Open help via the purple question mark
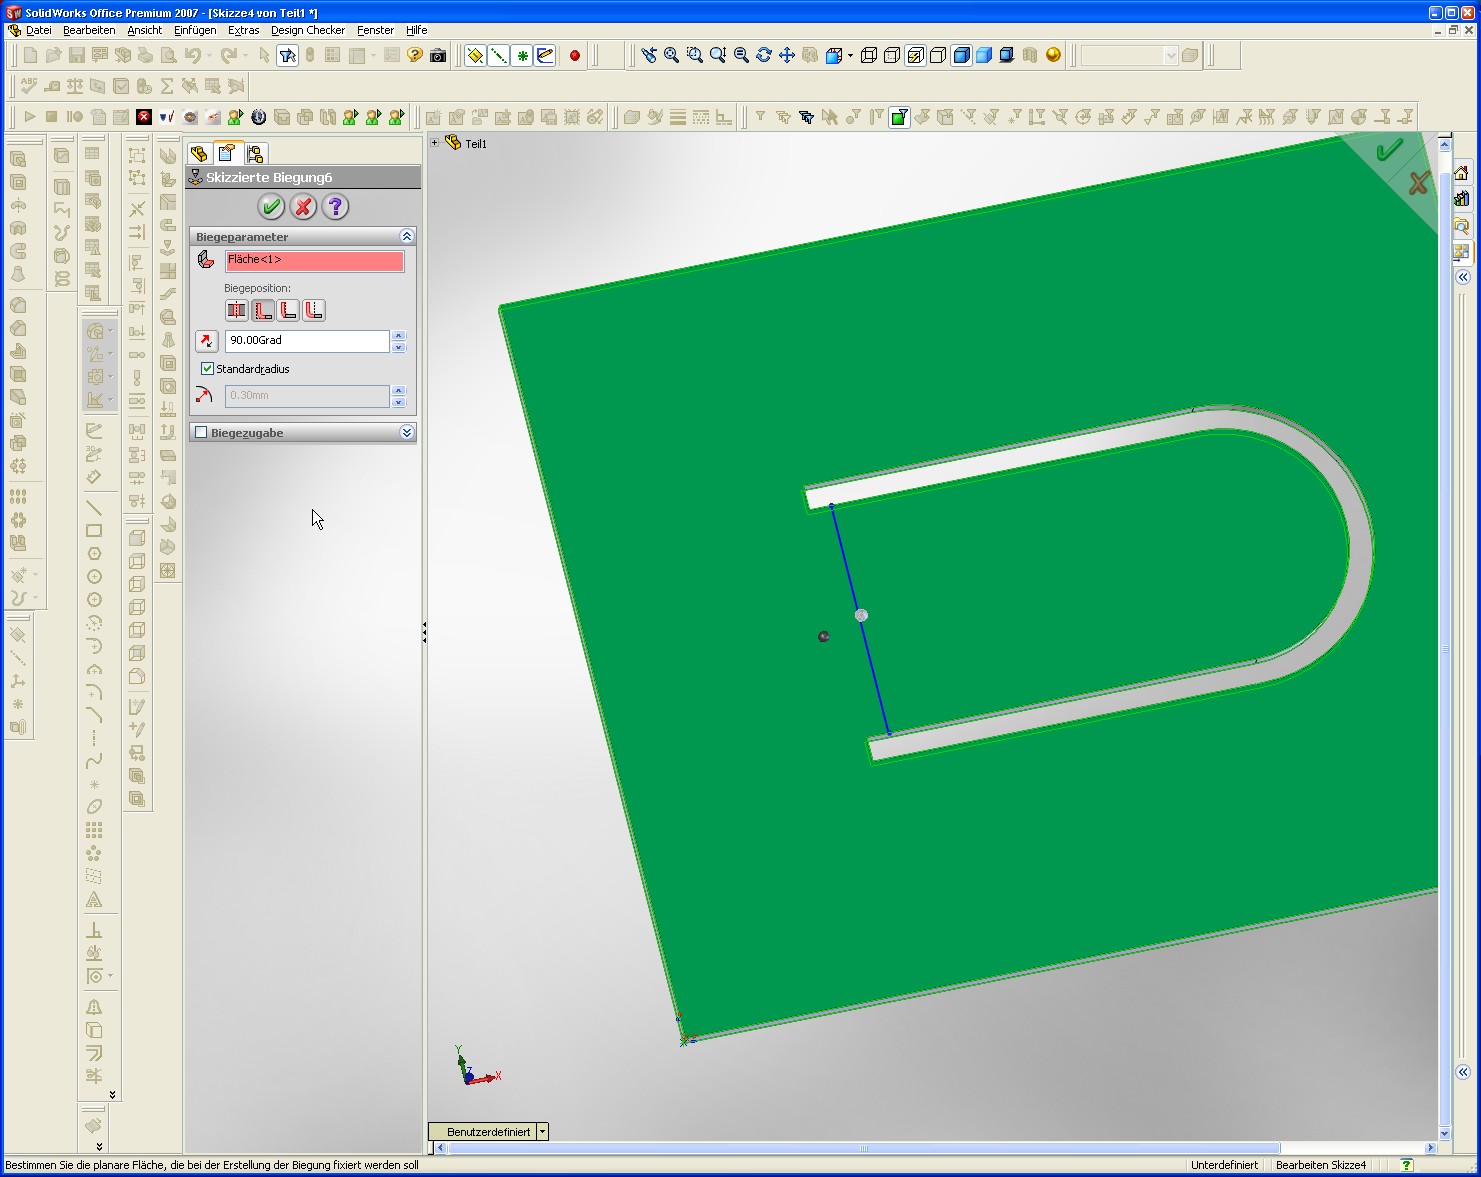Screen dimensions: 1481x1177 point(336,207)
